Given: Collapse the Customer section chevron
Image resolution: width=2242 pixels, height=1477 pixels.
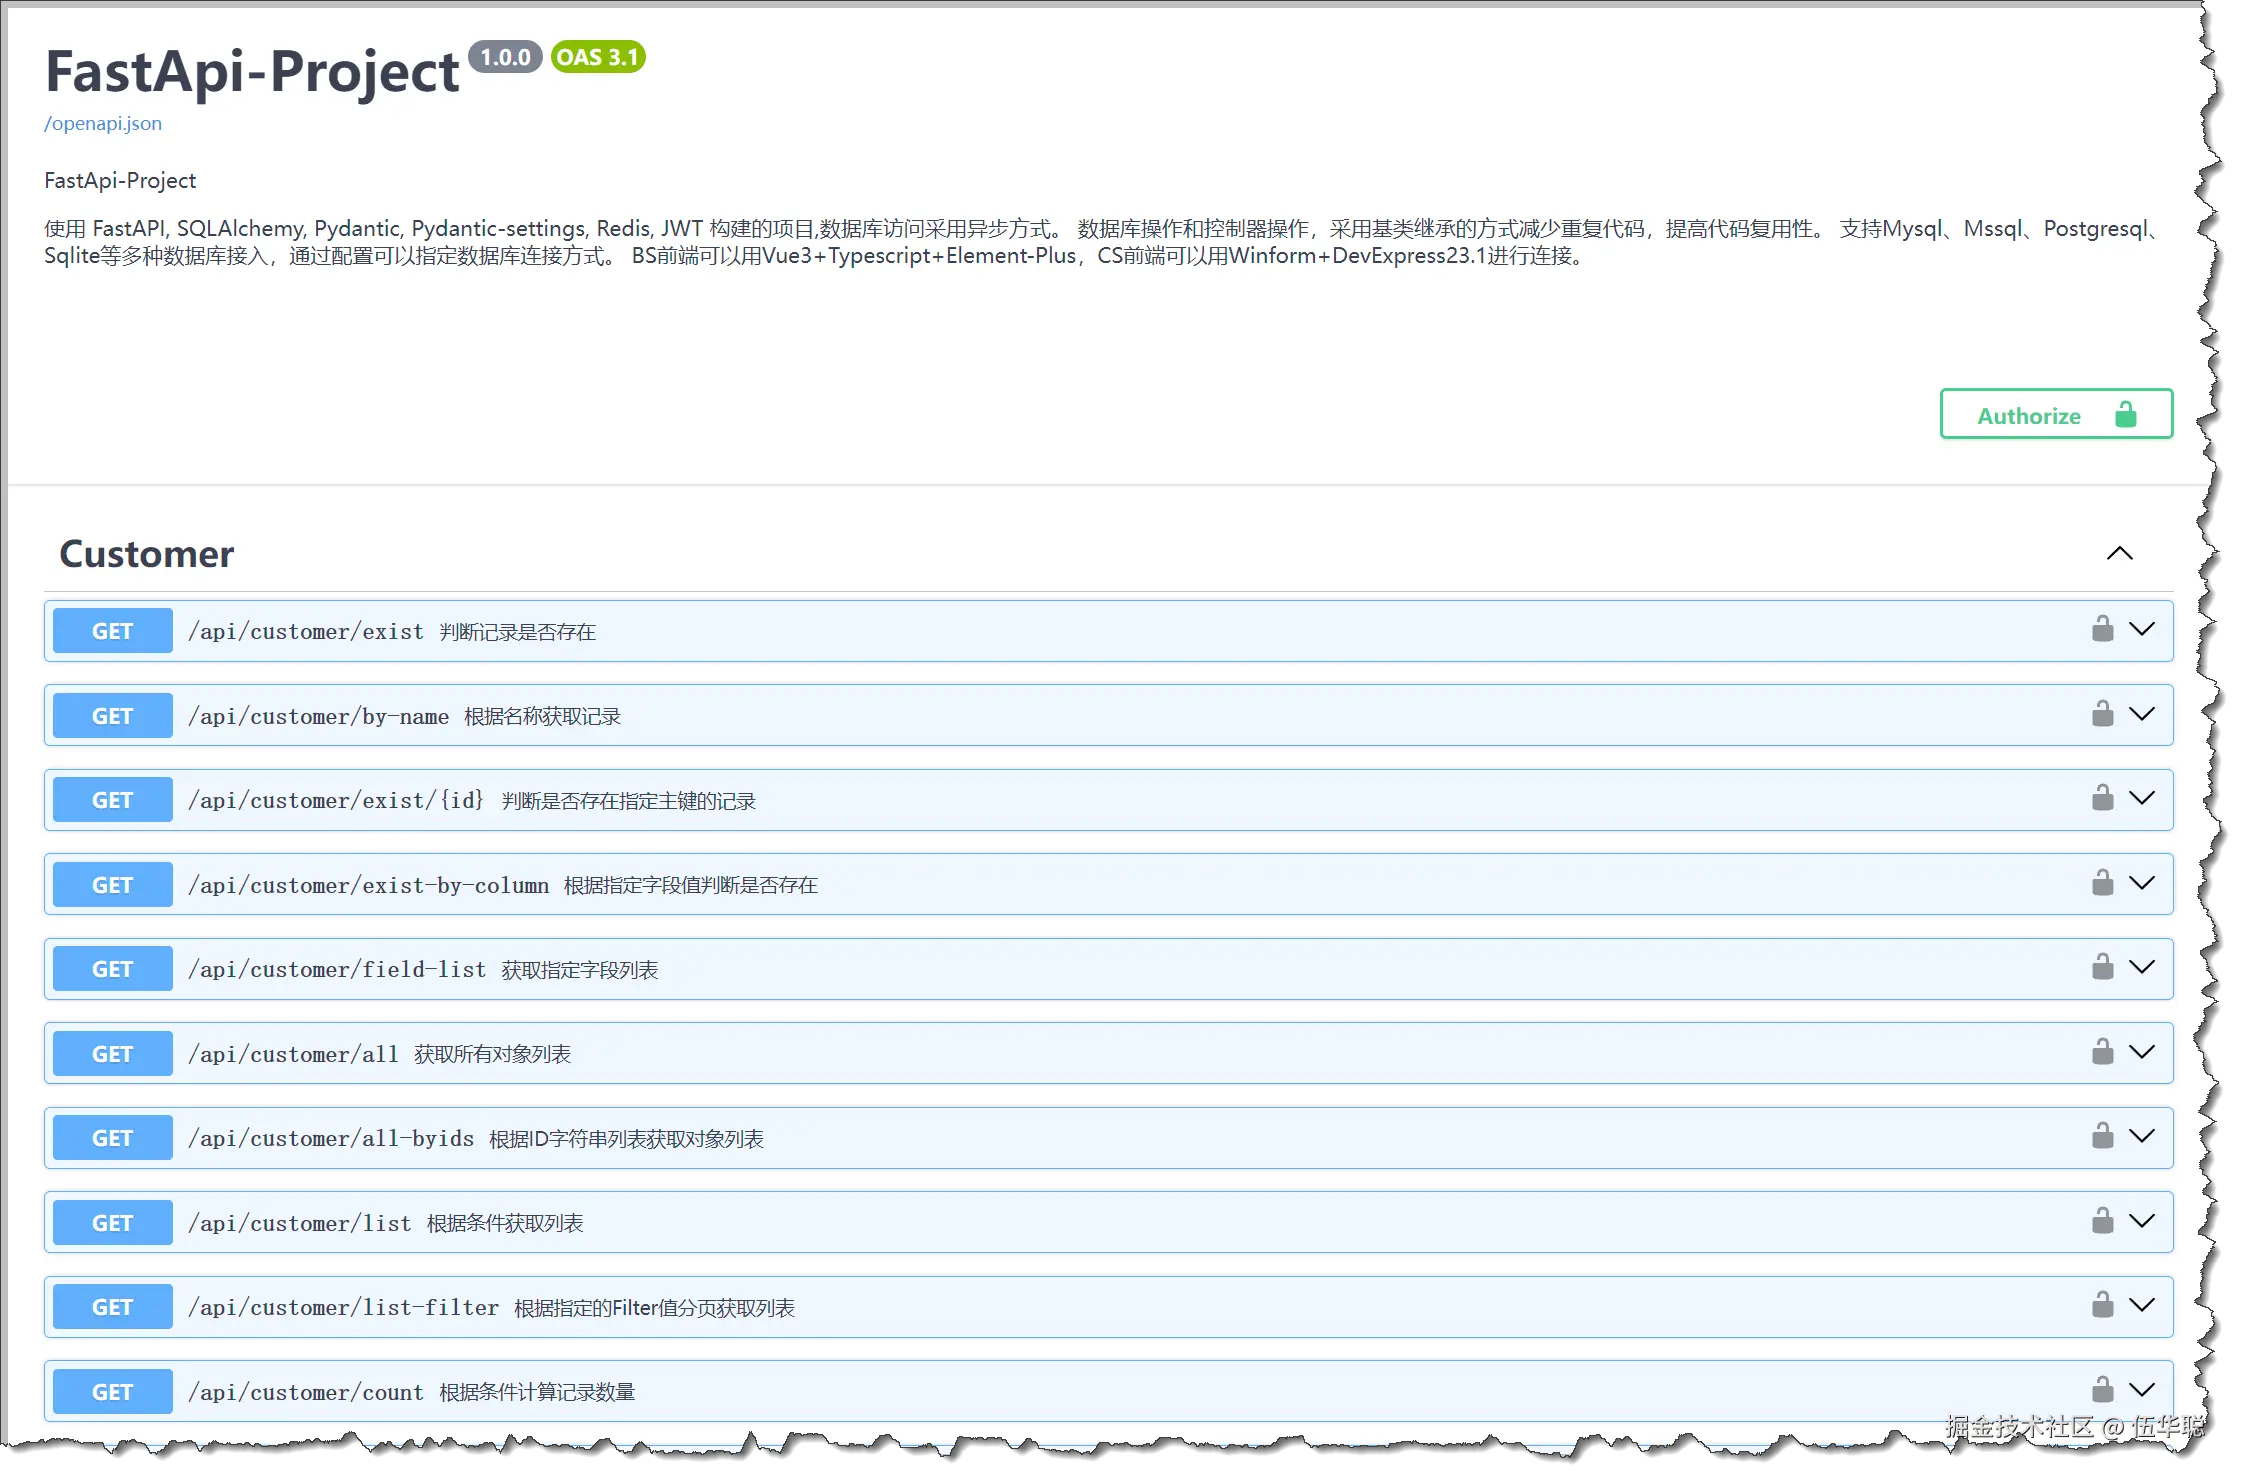Looking at the screenshot, I should (2119, 554).
